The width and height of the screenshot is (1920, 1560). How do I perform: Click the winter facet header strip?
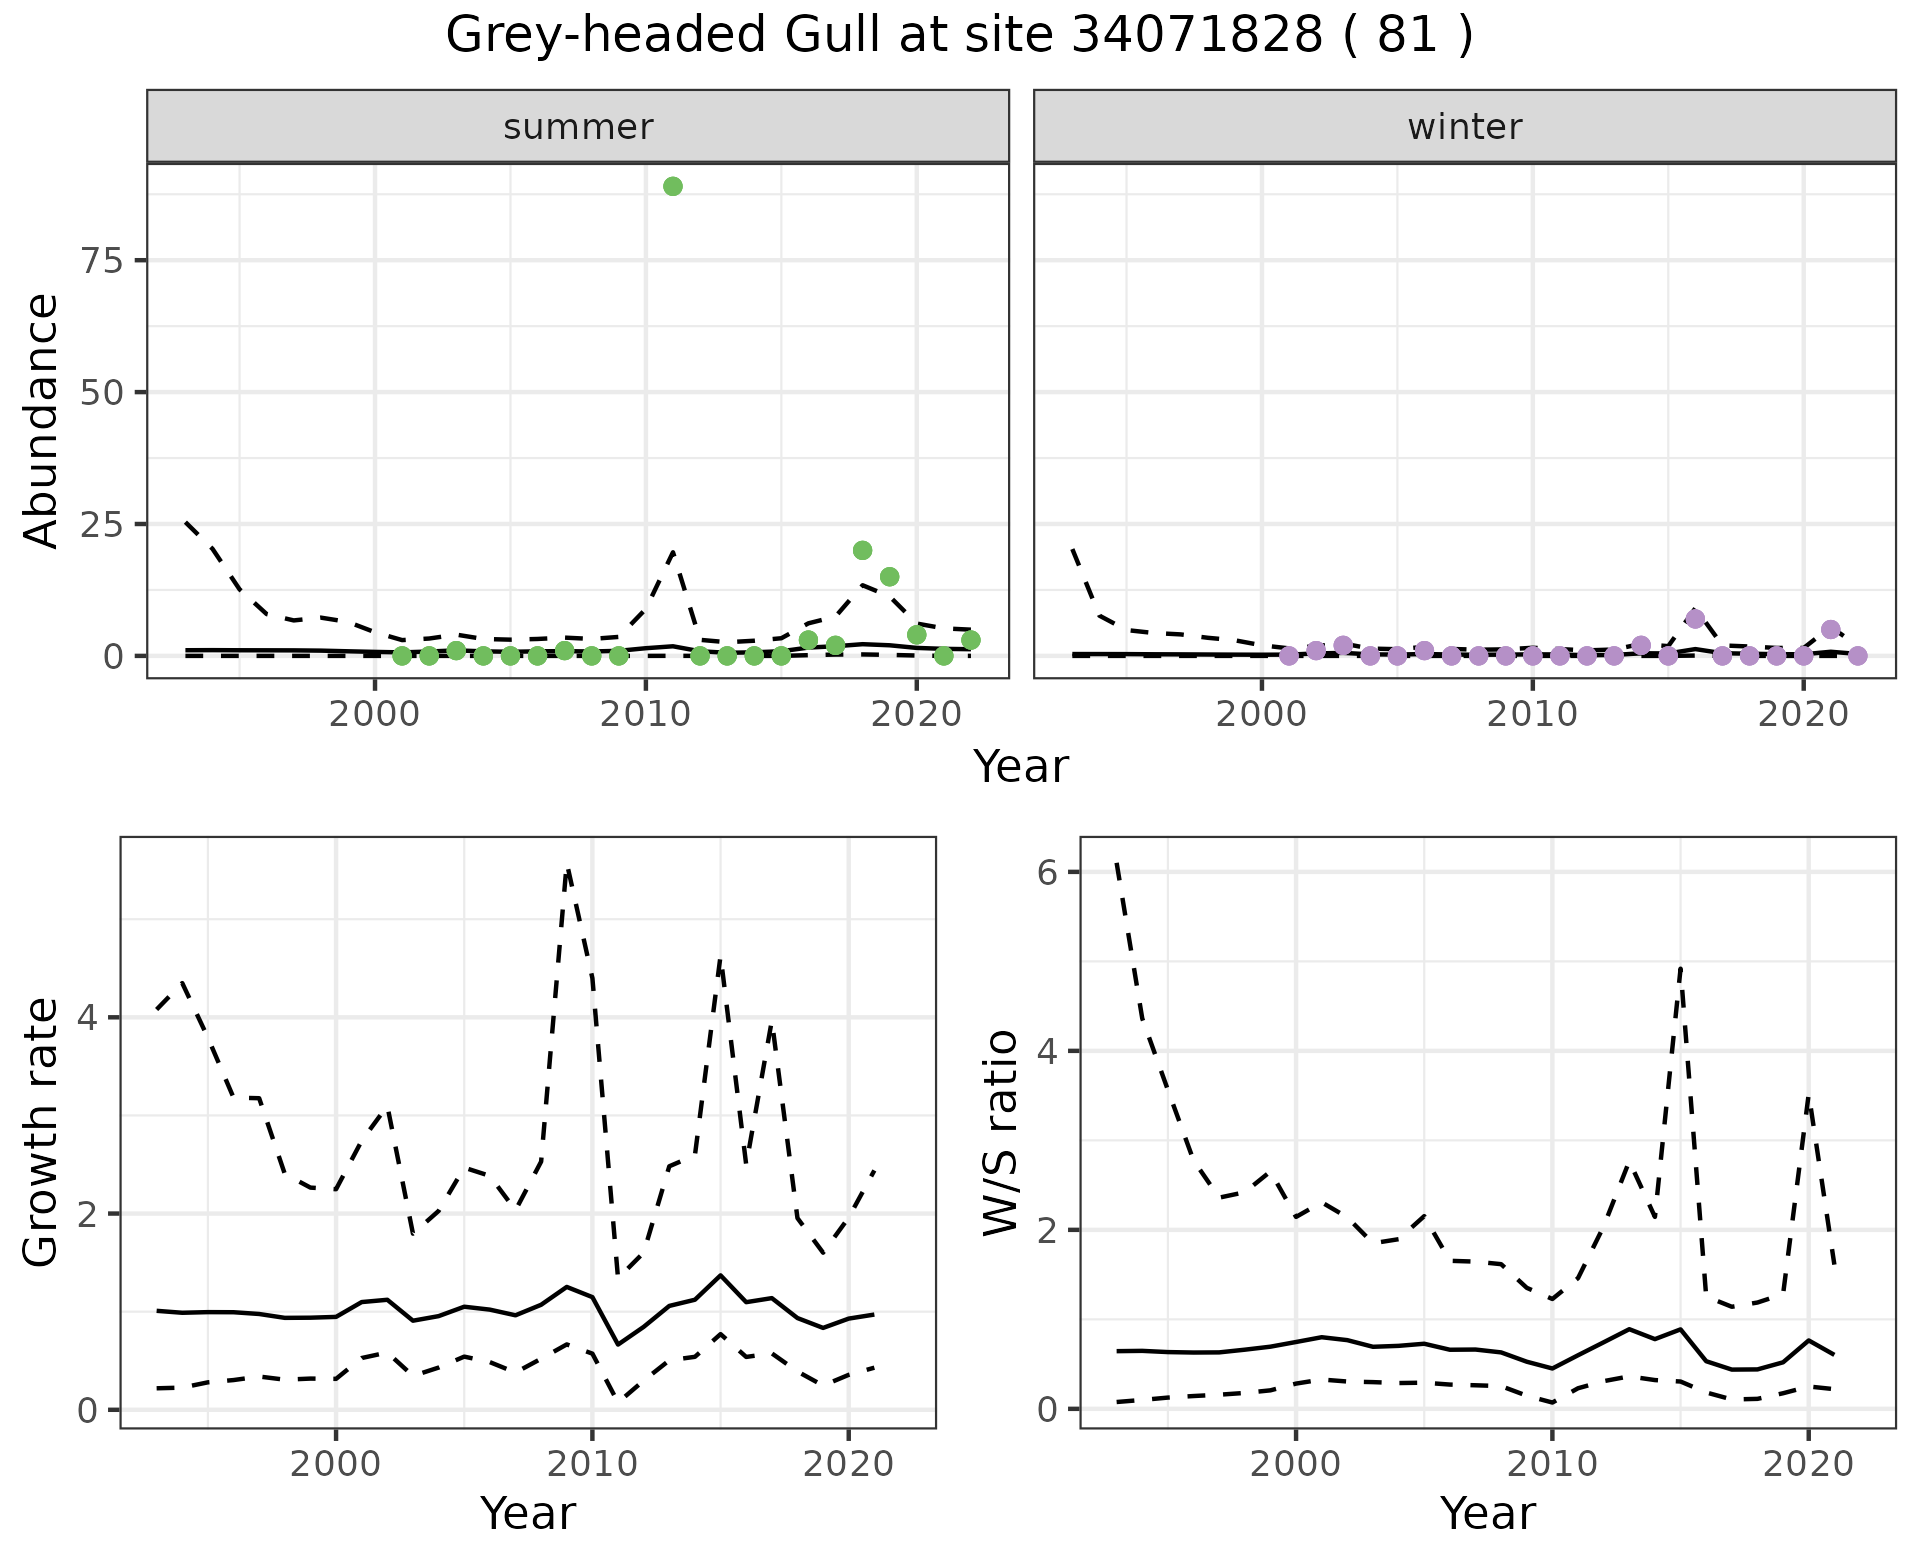1464,127
